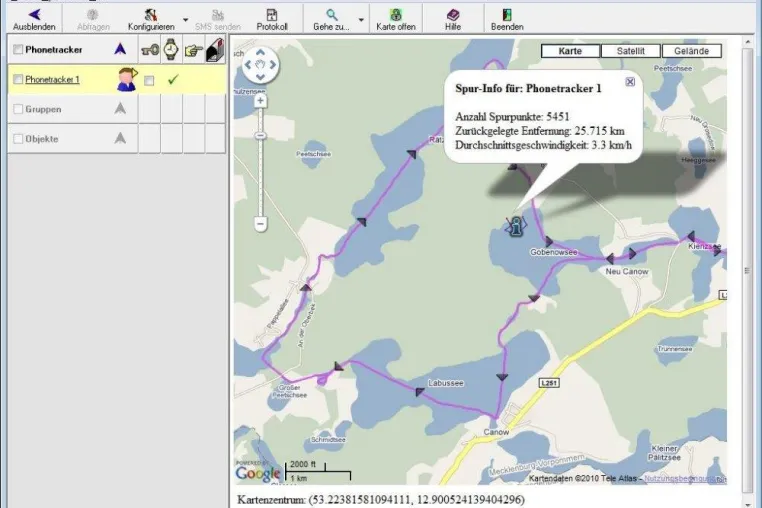Viewport: 762px width, 508px height.
Task: Open the Nutzungsbedingungen link
Action: tap(685, 478)
